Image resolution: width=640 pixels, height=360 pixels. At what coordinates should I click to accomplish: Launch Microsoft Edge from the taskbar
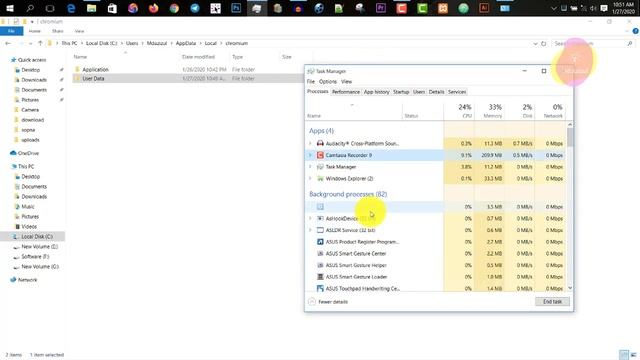[71, 8]
